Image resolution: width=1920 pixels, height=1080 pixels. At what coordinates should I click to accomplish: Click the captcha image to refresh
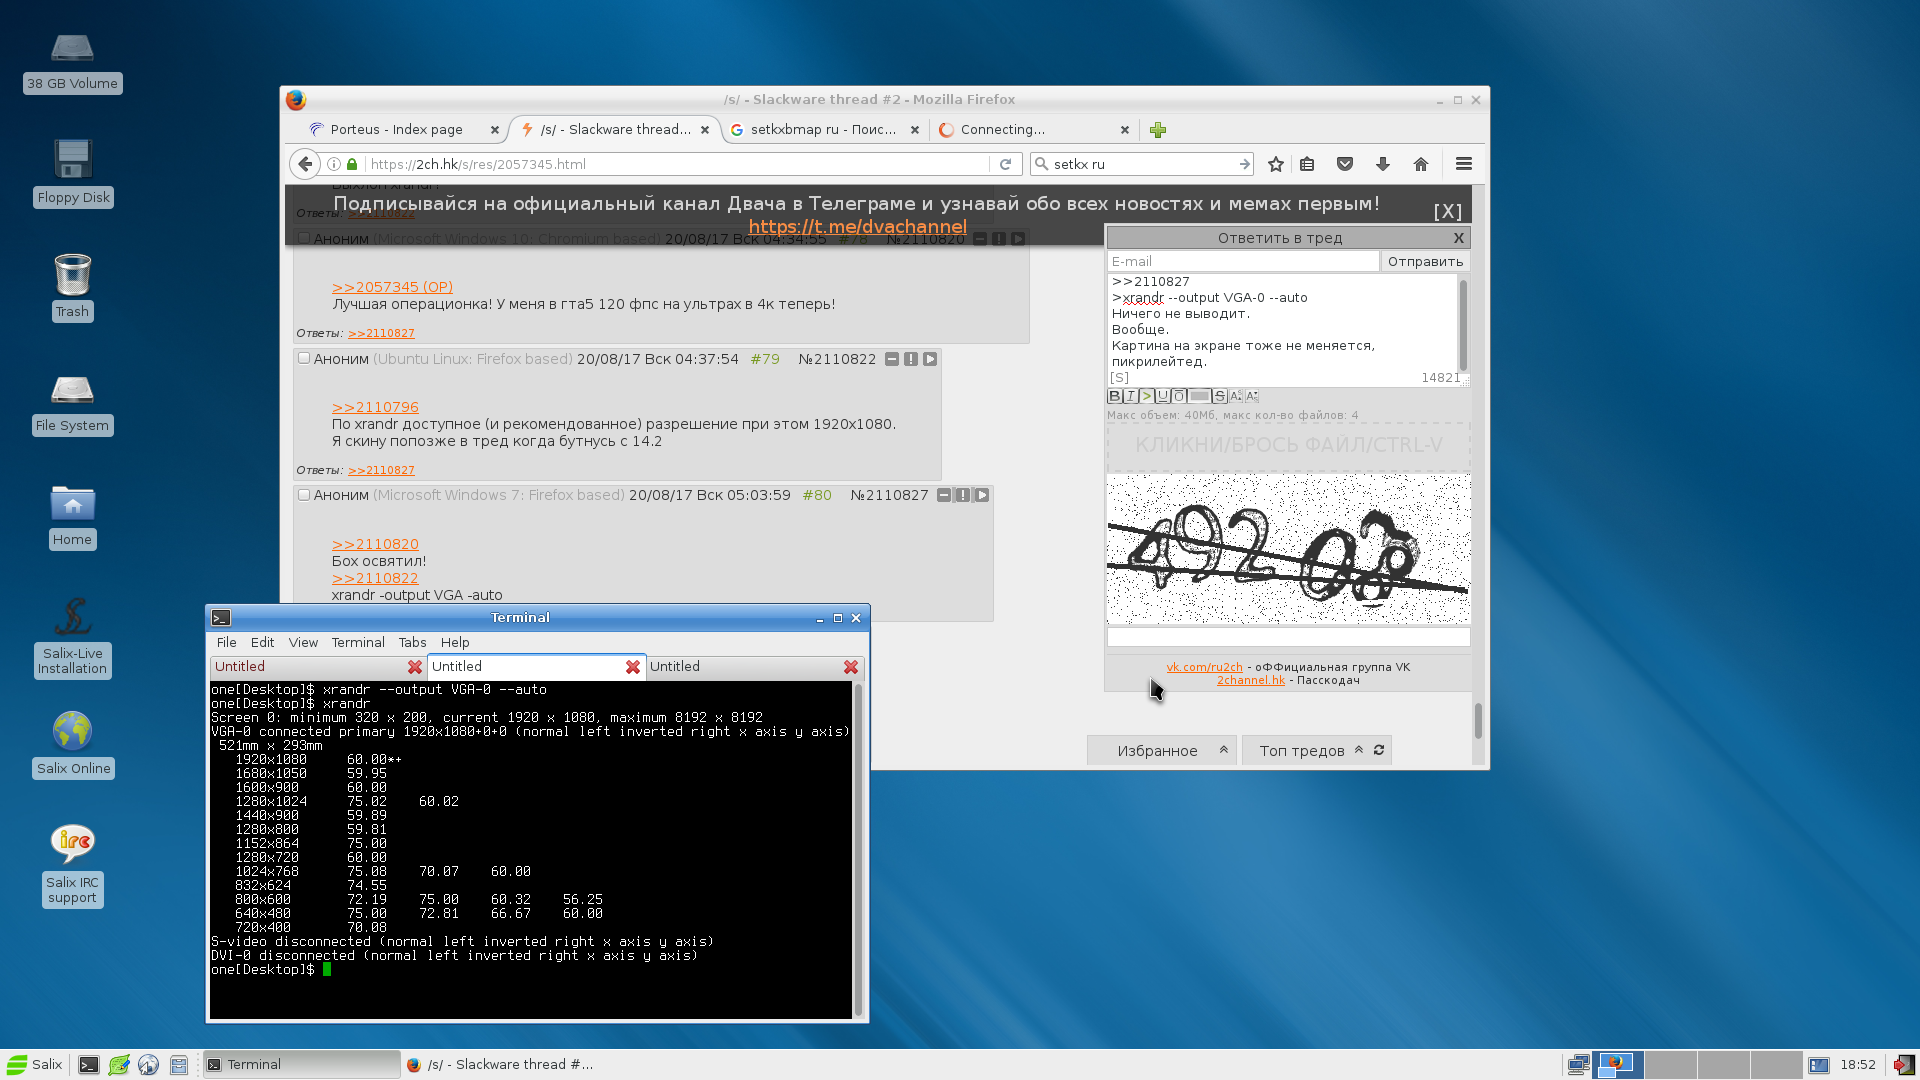(x=1288, y=549)
